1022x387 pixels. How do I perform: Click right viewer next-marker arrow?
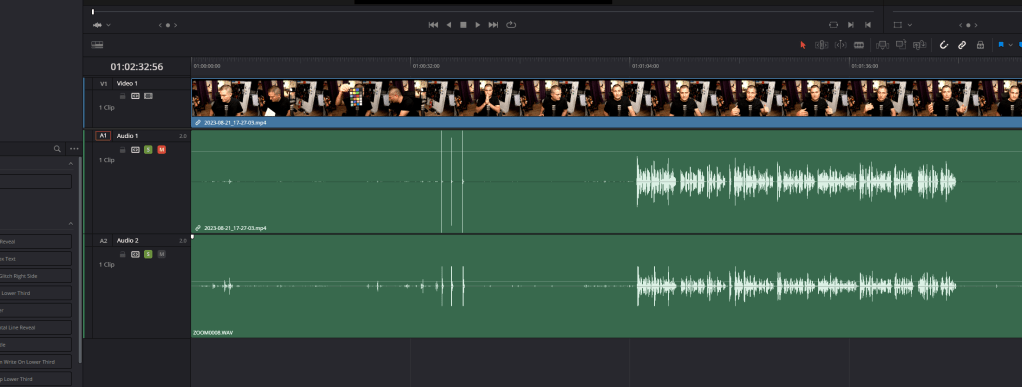coord(976,25)
